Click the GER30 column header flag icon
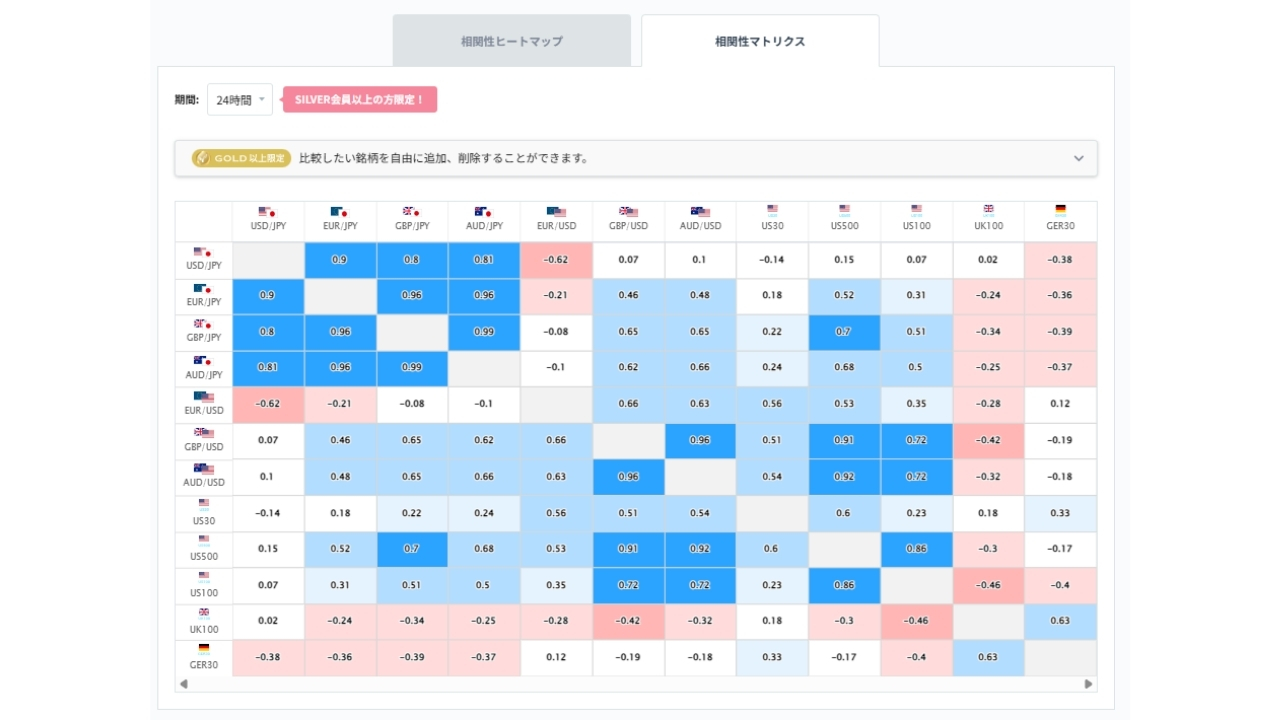Viewport: 1280px width, 720px height. click(1060, 211)
